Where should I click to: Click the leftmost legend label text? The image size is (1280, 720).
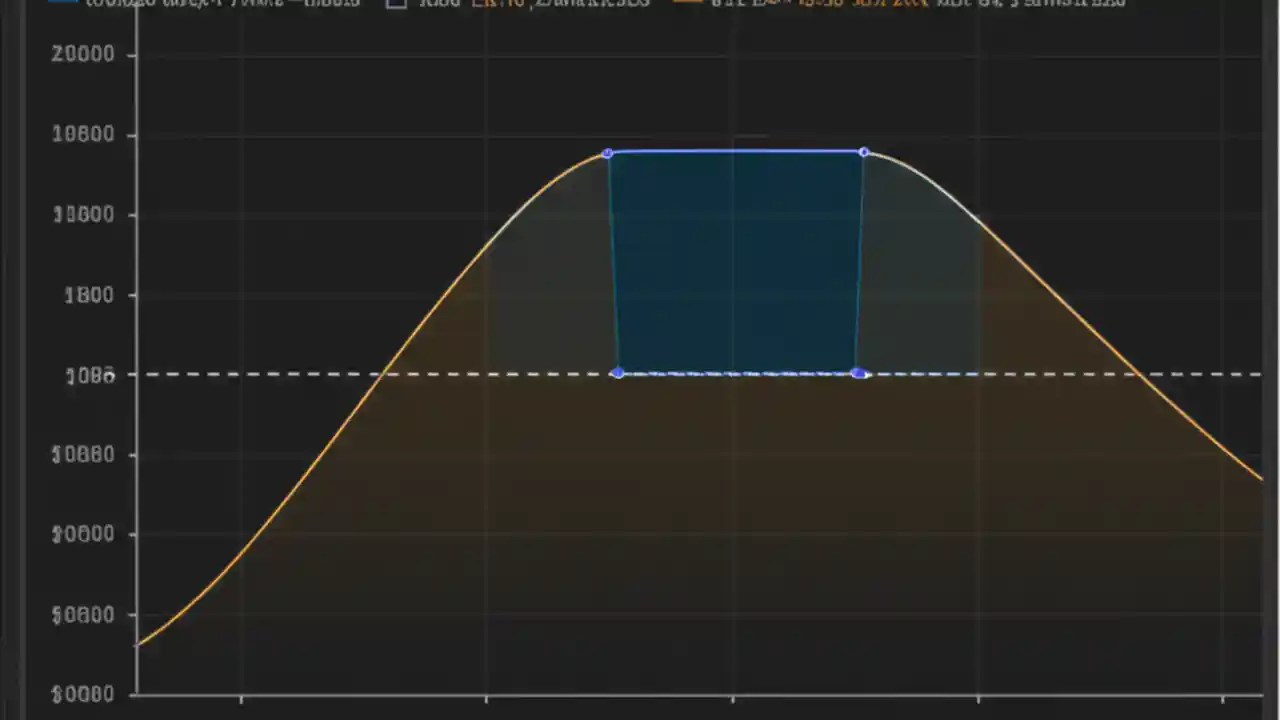[x=220, y=3]
